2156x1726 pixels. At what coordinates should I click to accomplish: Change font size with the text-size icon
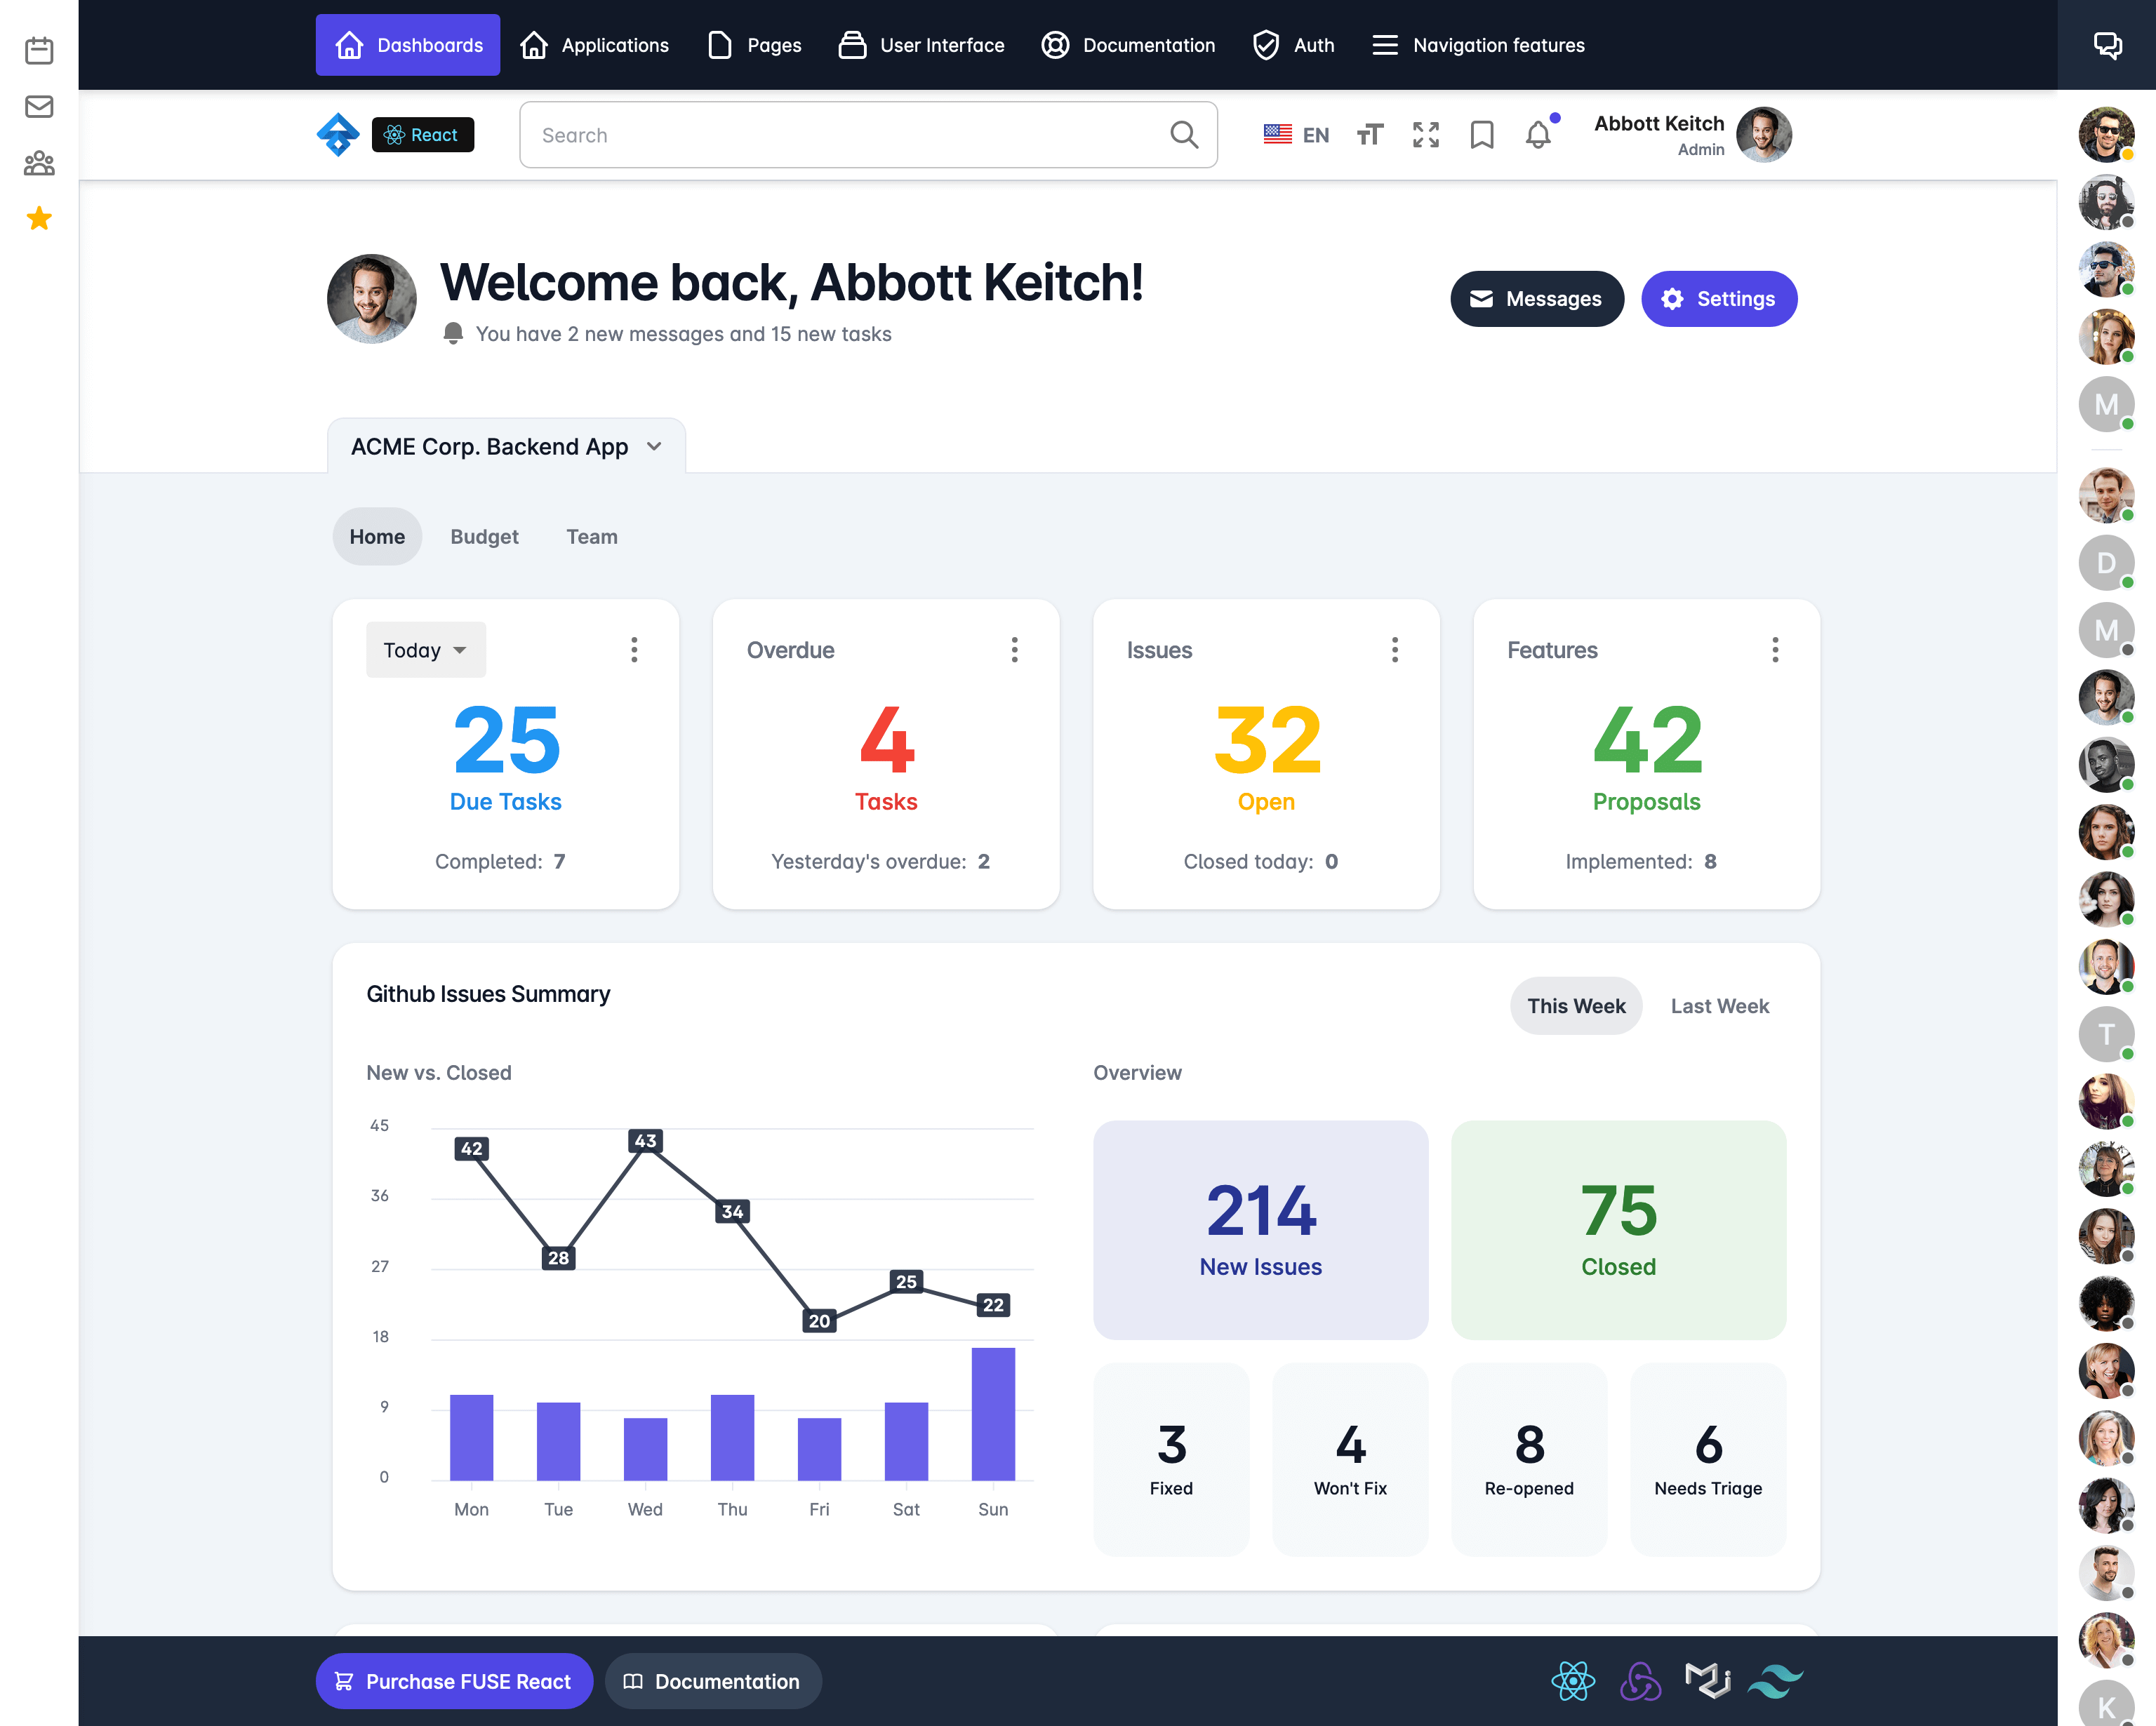click(x=1370, y=135)
